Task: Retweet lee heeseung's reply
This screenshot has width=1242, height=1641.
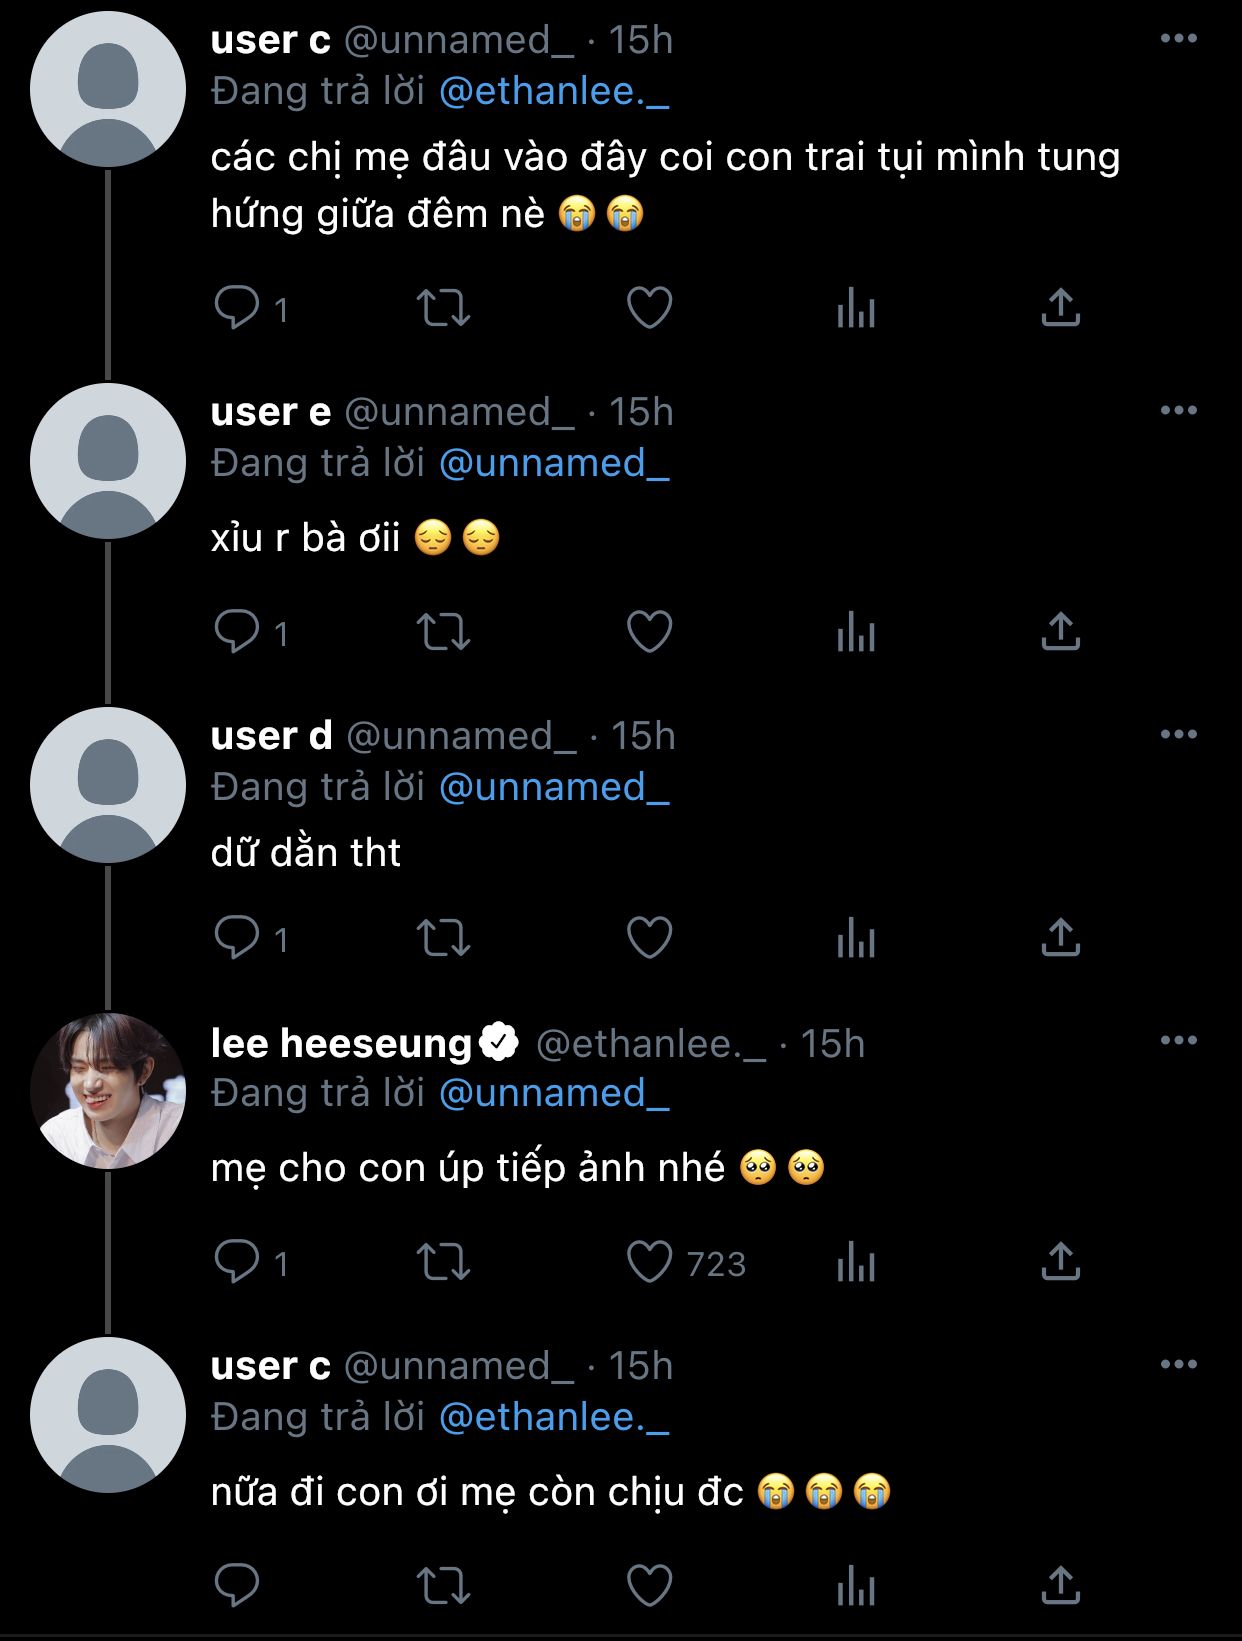Action: coord(443,1262)
